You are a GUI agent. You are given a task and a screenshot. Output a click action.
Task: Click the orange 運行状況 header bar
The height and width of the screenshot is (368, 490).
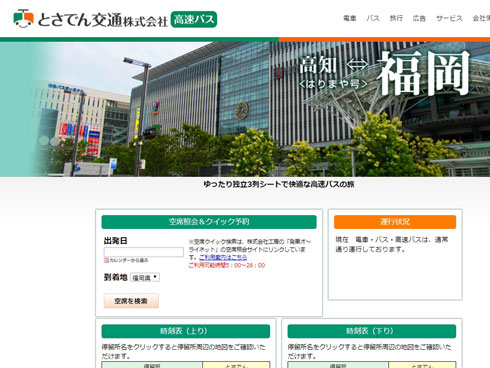(x=395, y=222)
